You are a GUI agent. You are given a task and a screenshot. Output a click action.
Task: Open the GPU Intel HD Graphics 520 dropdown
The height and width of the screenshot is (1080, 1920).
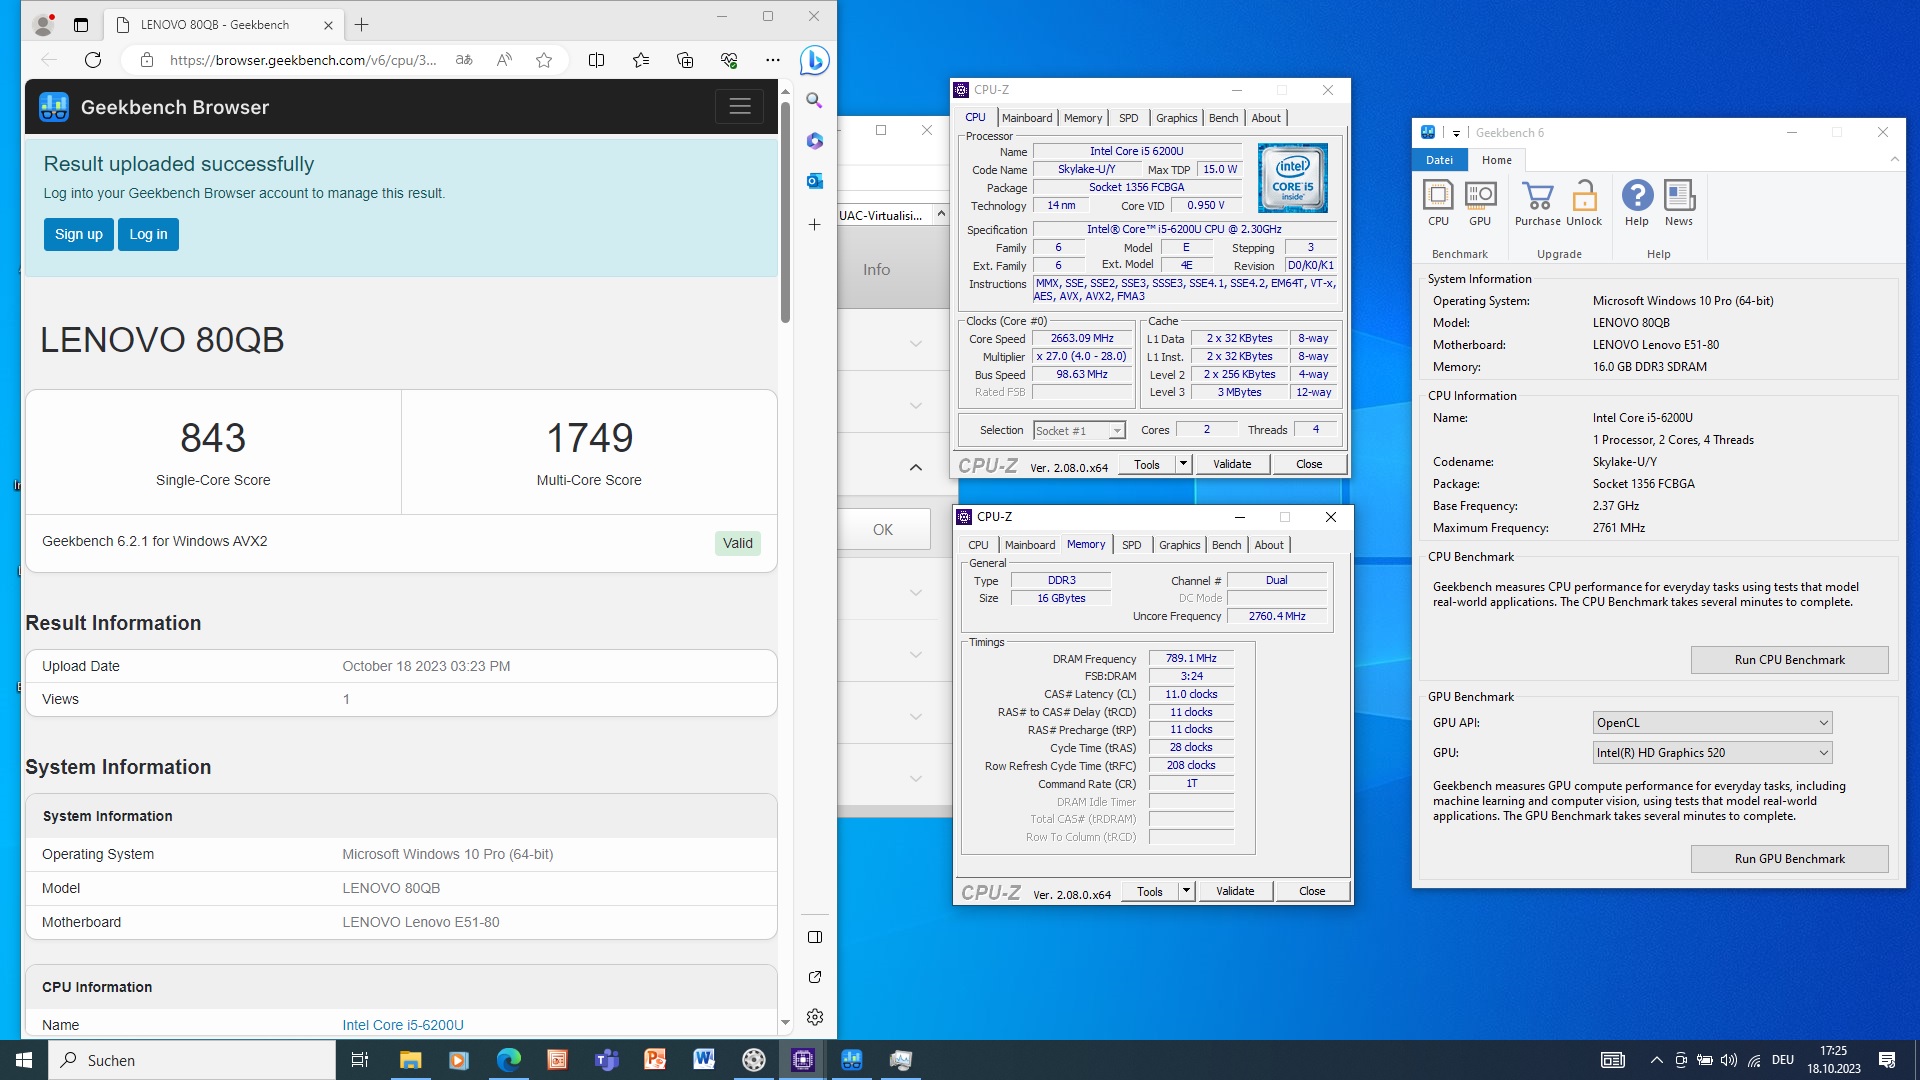(x=1712, y=753)
